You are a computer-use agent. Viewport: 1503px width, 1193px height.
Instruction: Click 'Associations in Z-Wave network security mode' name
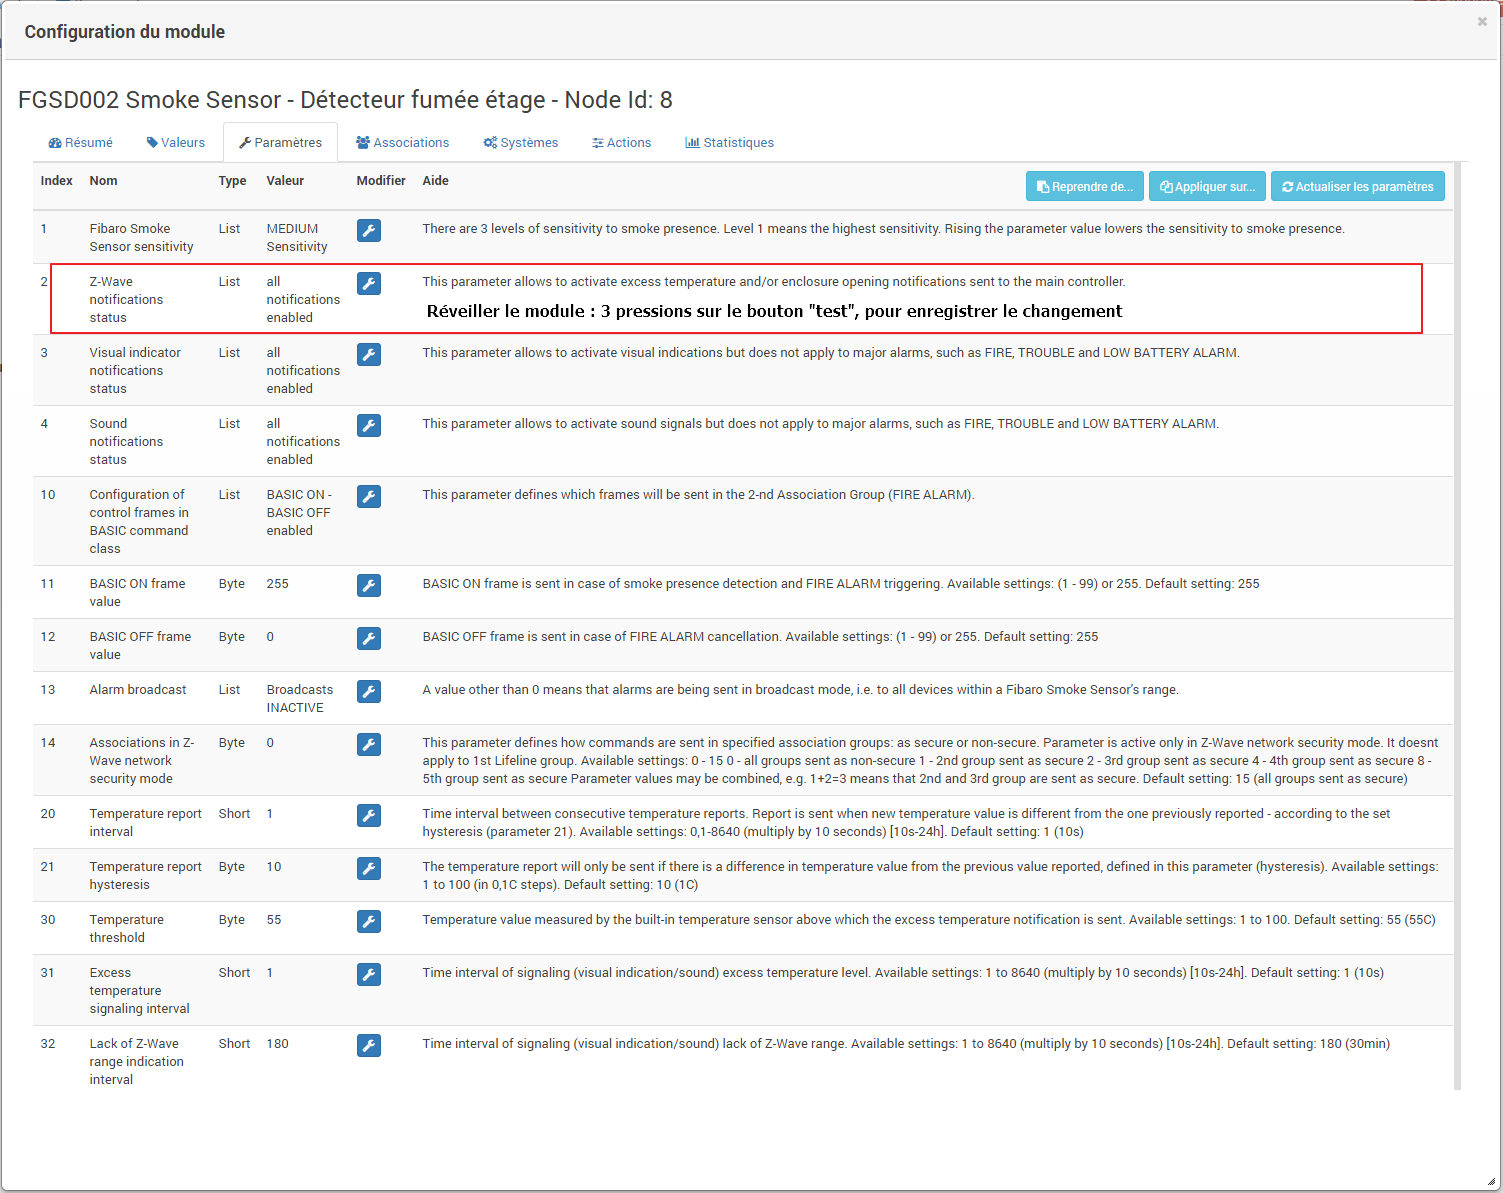[142, 761]
